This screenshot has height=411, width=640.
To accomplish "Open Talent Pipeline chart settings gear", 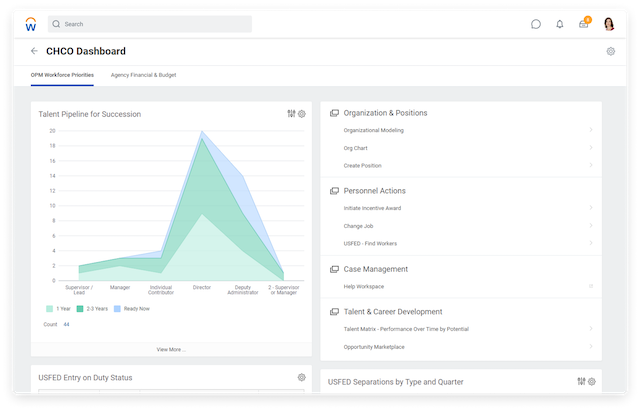I will click(302, 114).
